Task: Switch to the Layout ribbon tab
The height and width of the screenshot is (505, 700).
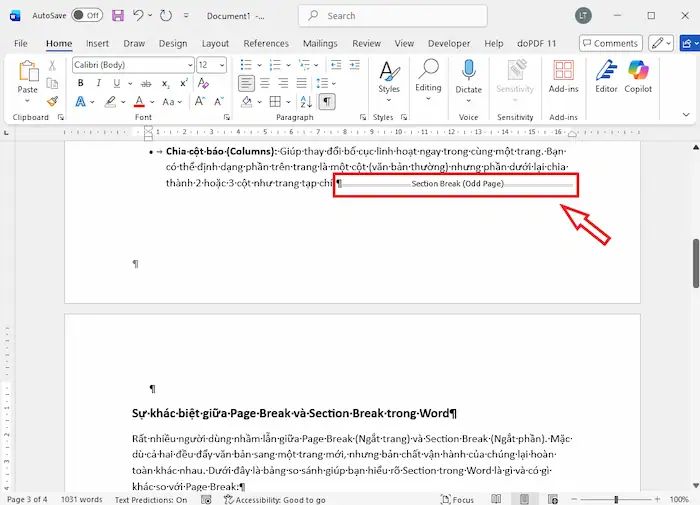Action: [215, 44]
